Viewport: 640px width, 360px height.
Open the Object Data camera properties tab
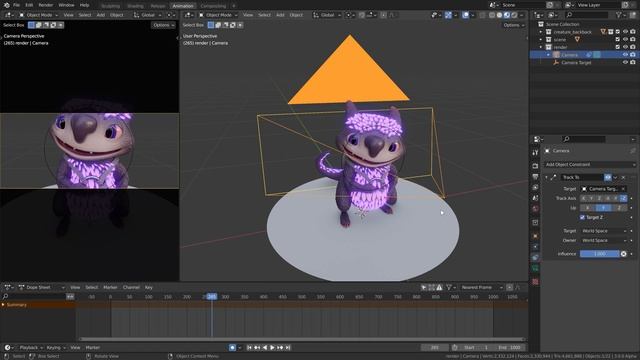tap(535, 268)
